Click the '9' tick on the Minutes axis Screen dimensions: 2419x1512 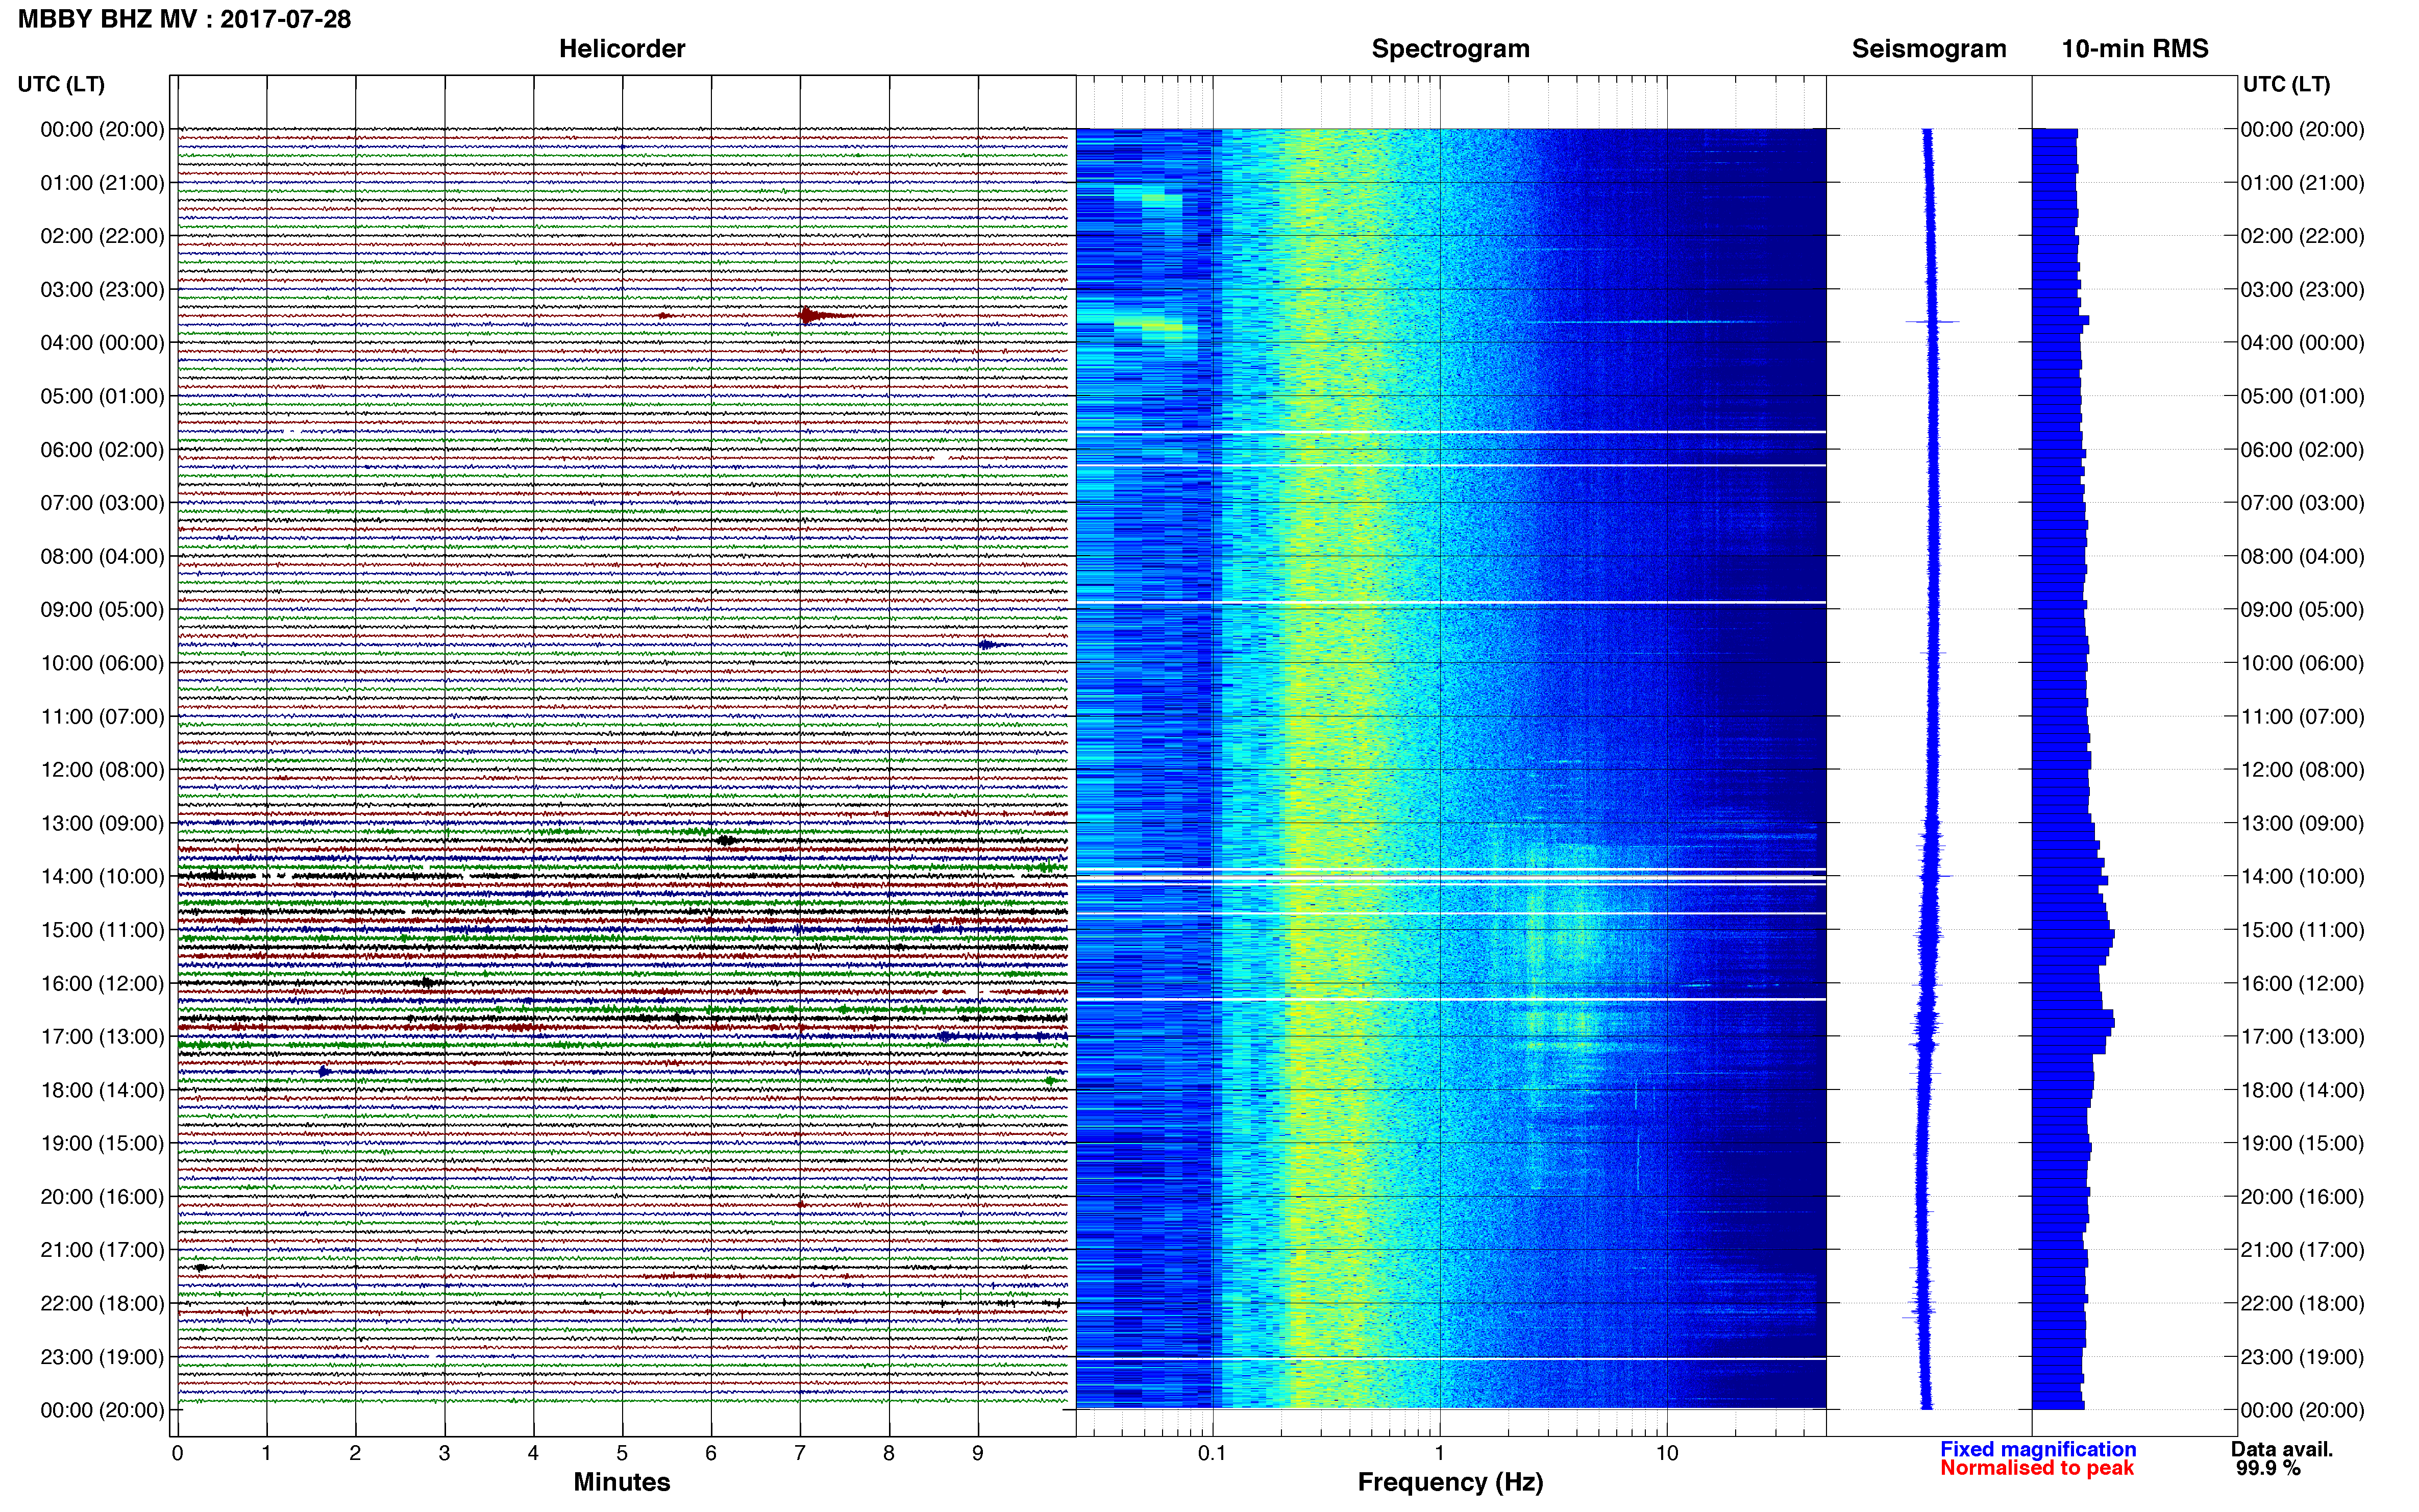pos(978,1454)
